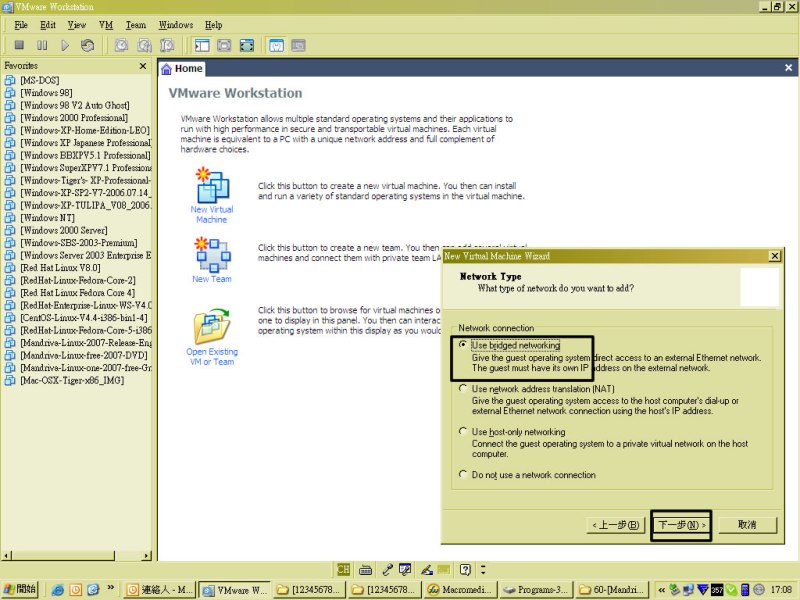Switch to Macromedi... taskbar button
Image resolution: width=800 pixels, height=600 pixels.
[459, 590]
